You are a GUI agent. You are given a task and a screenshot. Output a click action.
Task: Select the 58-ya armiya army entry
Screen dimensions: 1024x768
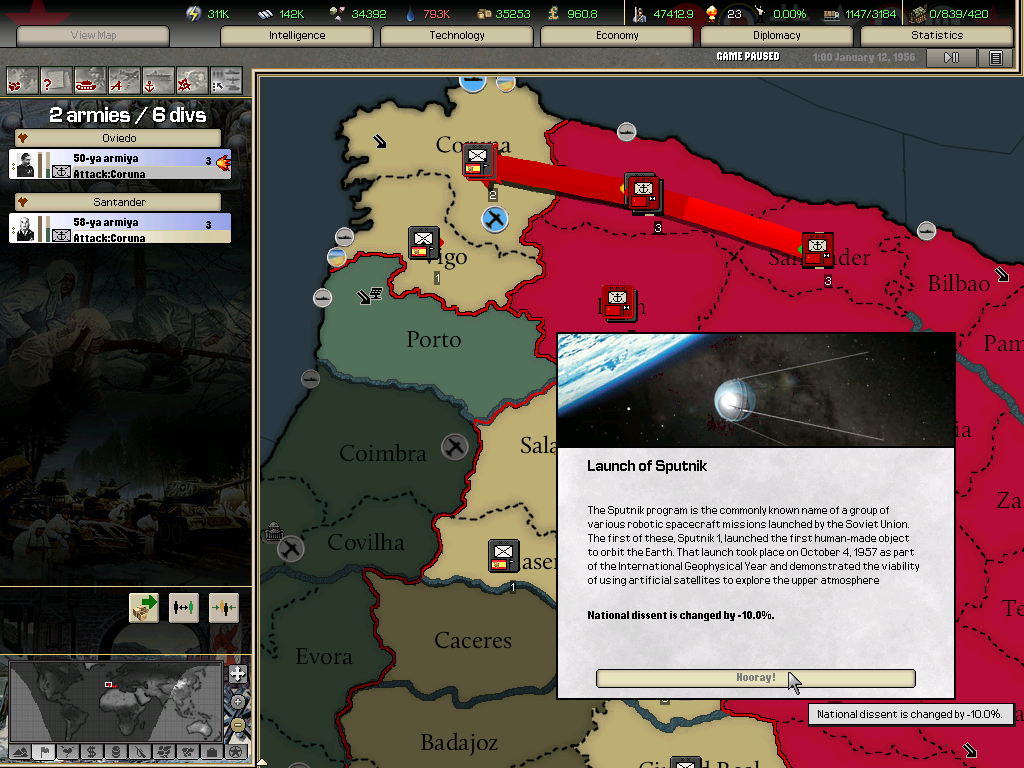tap(120, 229)
